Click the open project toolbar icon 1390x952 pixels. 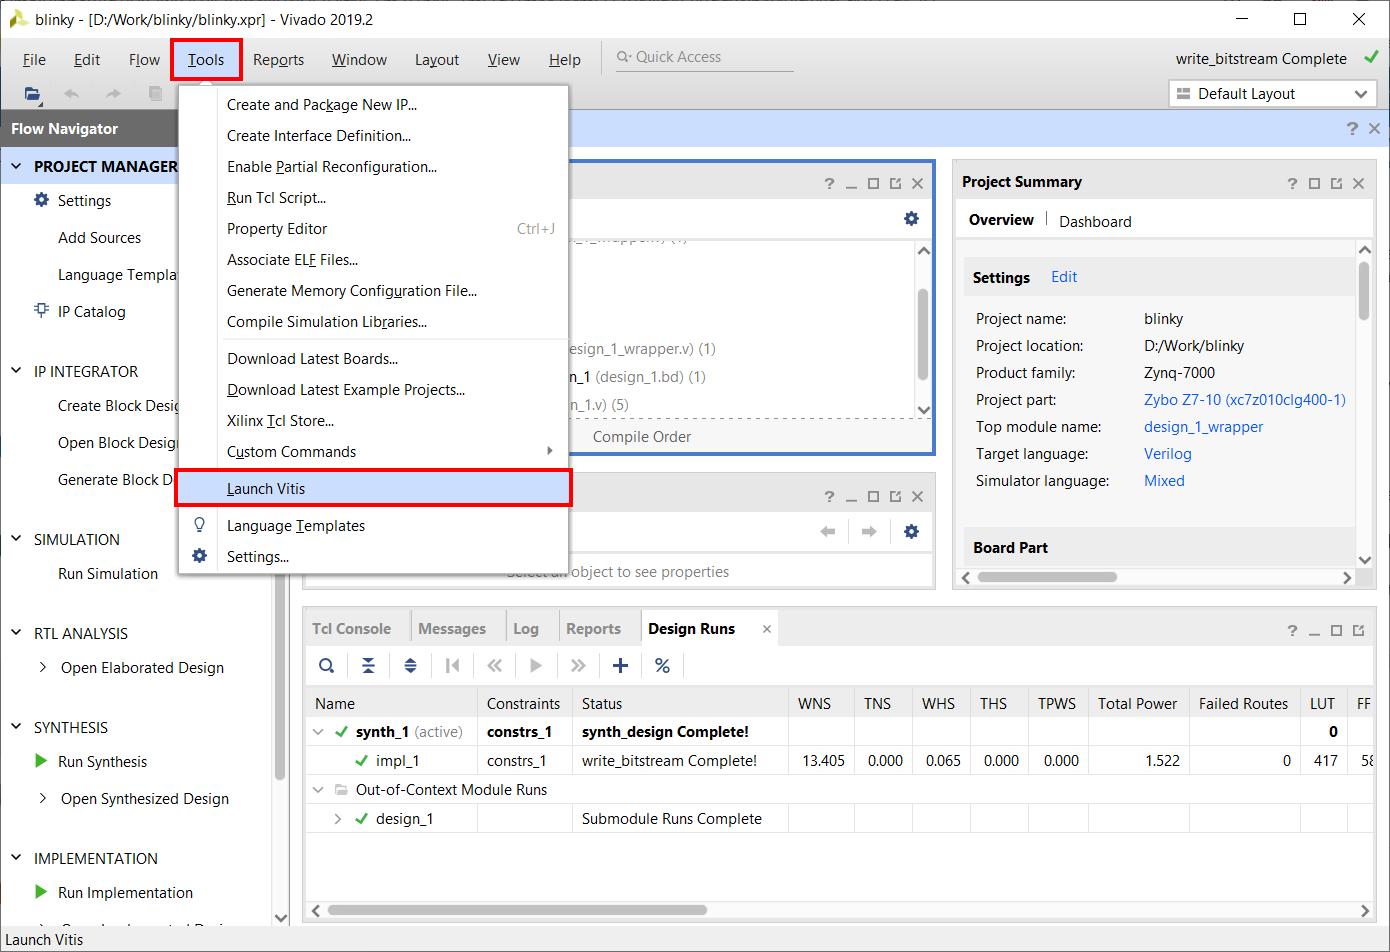33,94
